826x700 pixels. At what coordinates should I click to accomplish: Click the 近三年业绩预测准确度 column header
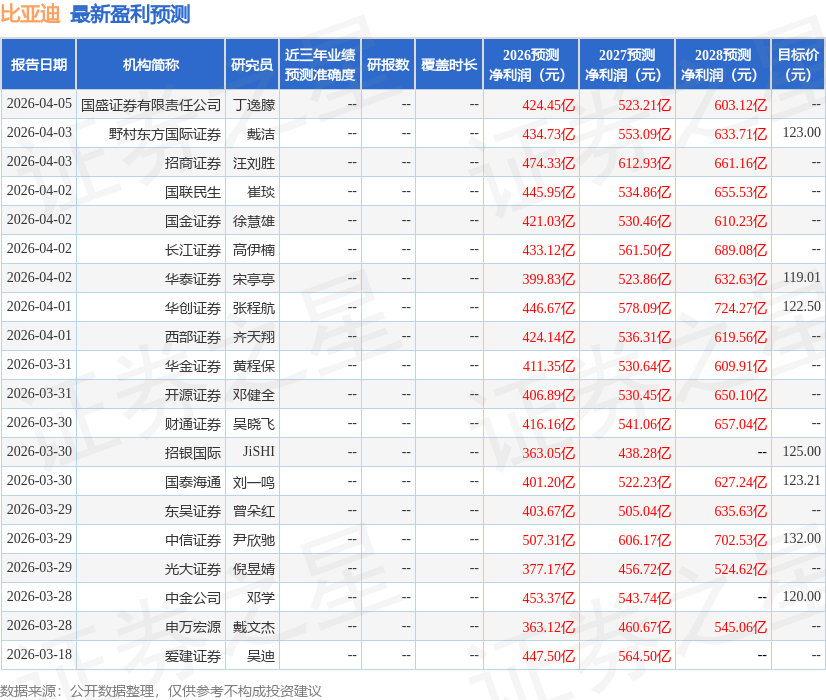click(x=319, y=65)
